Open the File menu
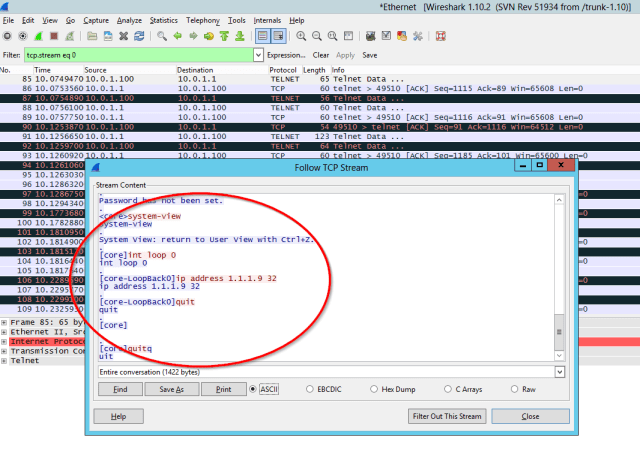 tap(8, 20)
